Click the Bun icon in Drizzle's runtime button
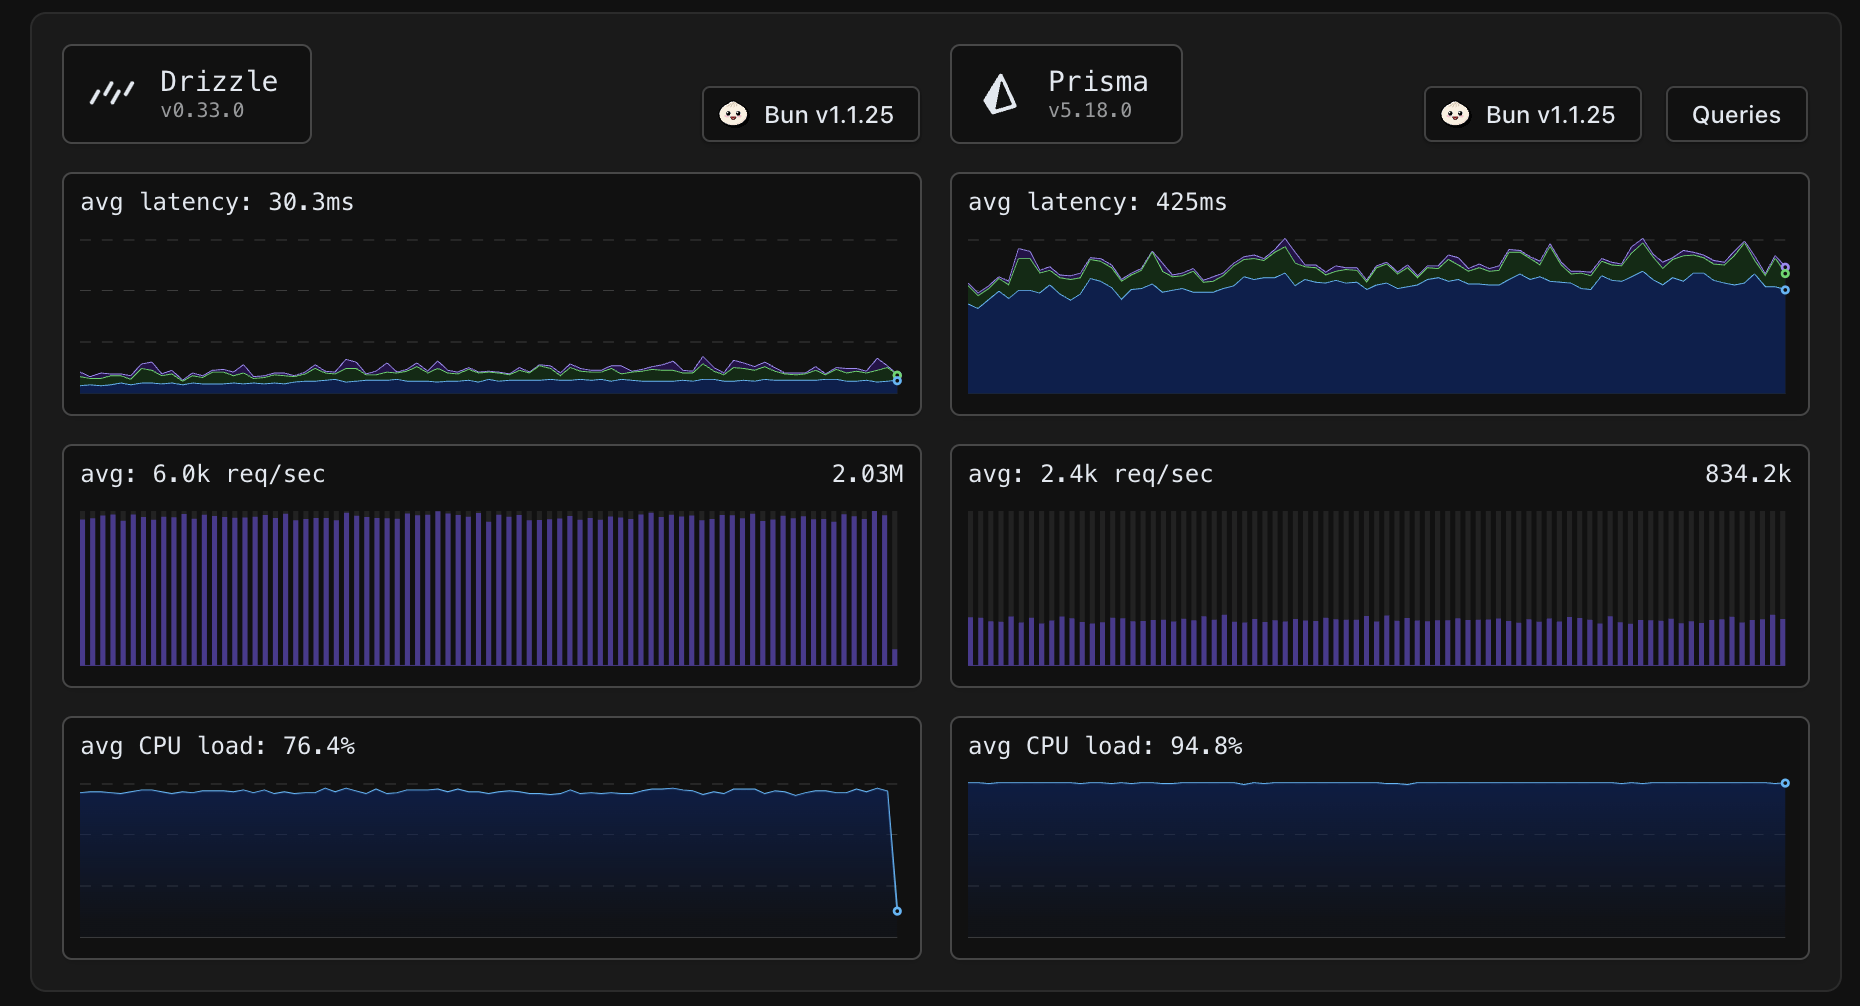 (733, 114)
